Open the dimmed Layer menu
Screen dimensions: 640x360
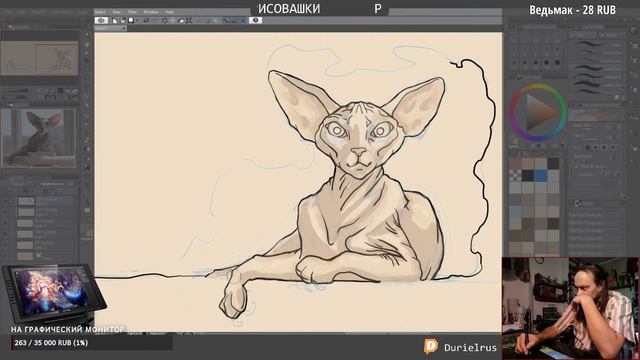(x=83, y=12)
